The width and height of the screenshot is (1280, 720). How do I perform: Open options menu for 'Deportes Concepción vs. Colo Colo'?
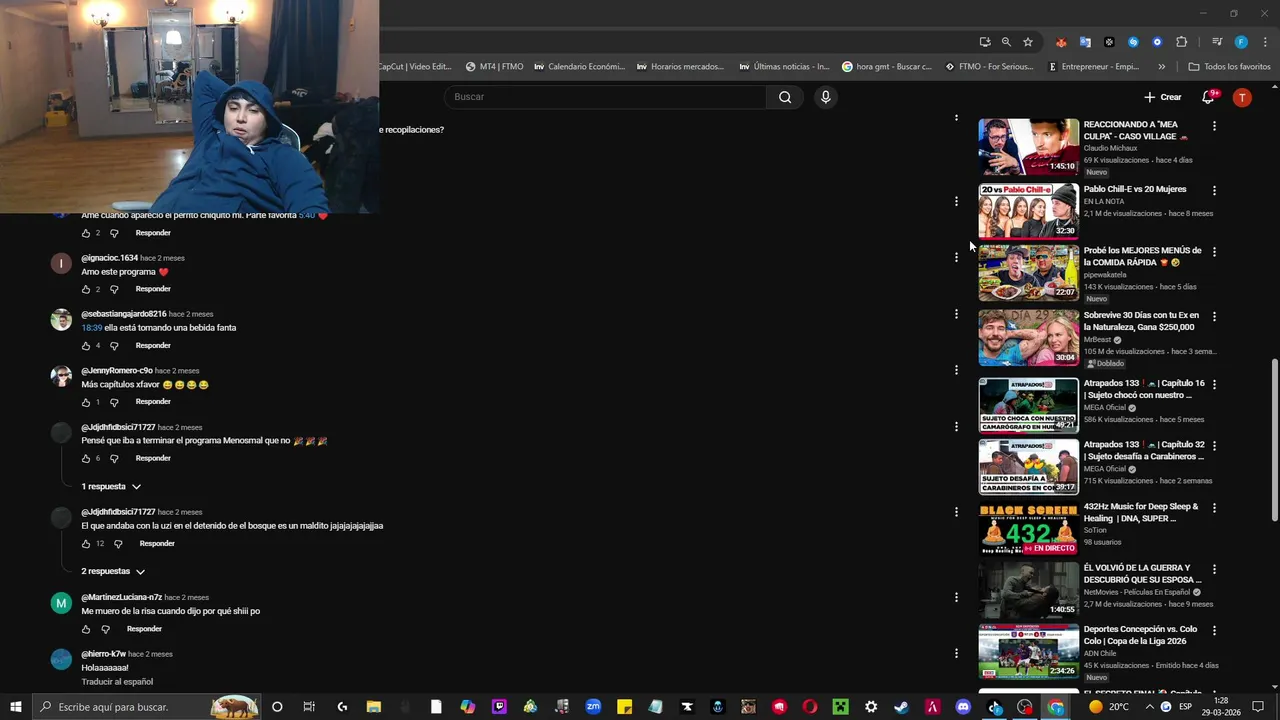pyautogui.click(x=1214, y=631)
